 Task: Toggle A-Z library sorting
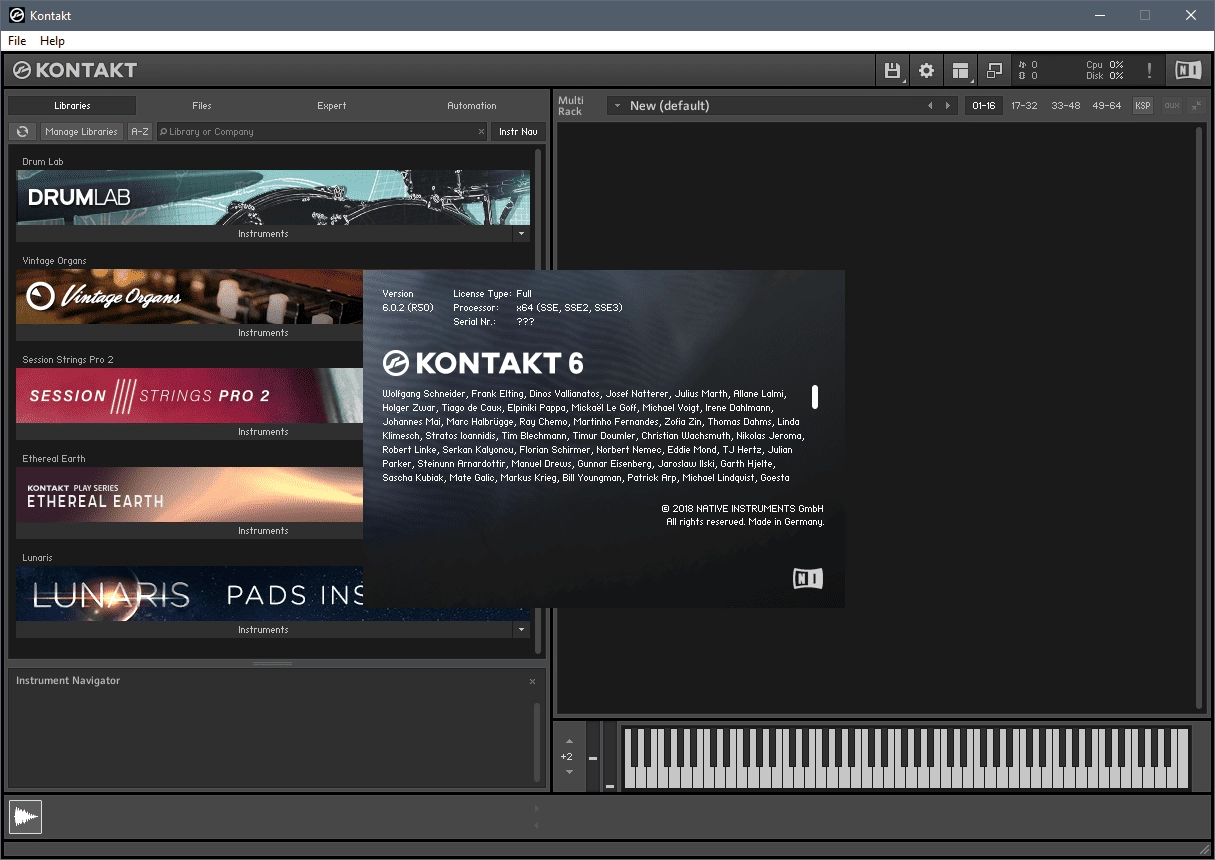[x=140, y=131]
